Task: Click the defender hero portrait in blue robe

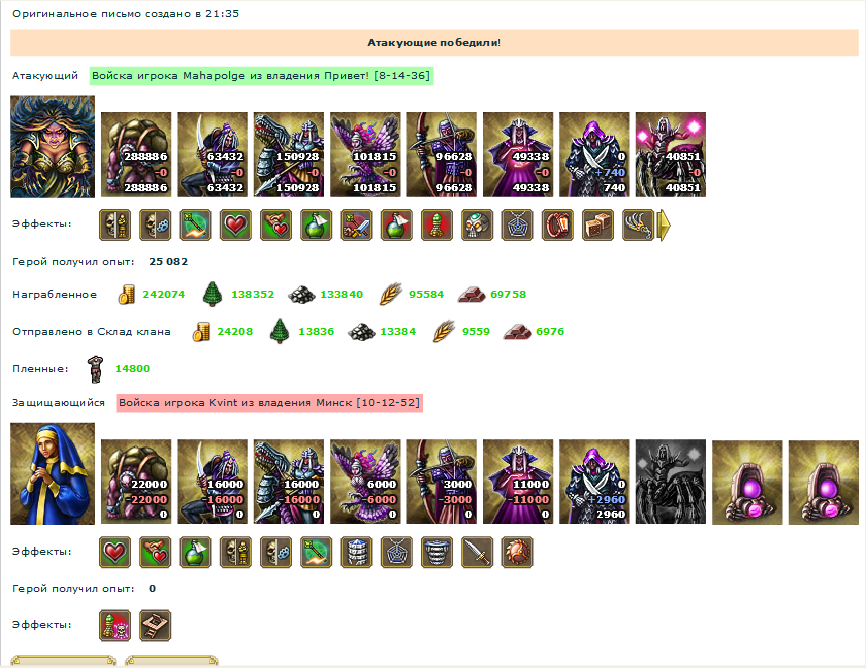Action: click(x=52, y=474)
